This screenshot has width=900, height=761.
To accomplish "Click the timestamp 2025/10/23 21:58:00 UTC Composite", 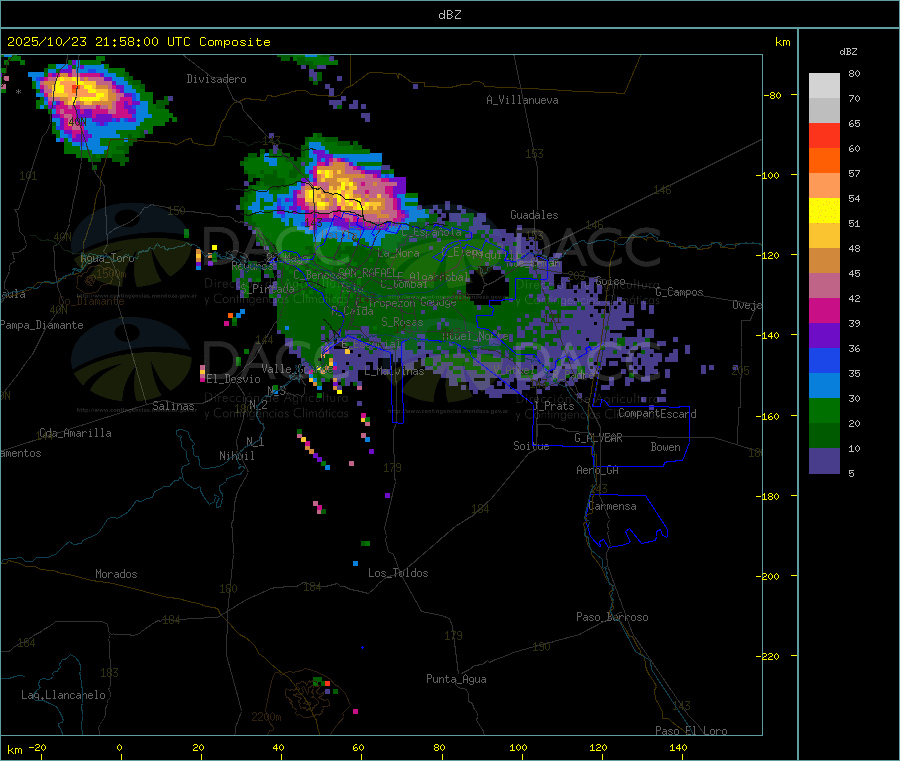I will coord(138,42).
